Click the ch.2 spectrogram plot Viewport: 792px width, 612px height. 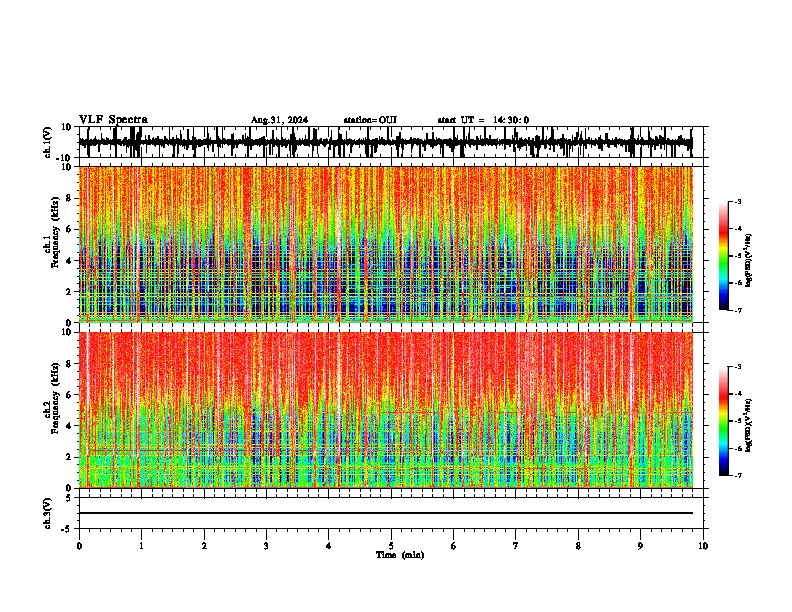pyautogui.click(x=386, y=410)
